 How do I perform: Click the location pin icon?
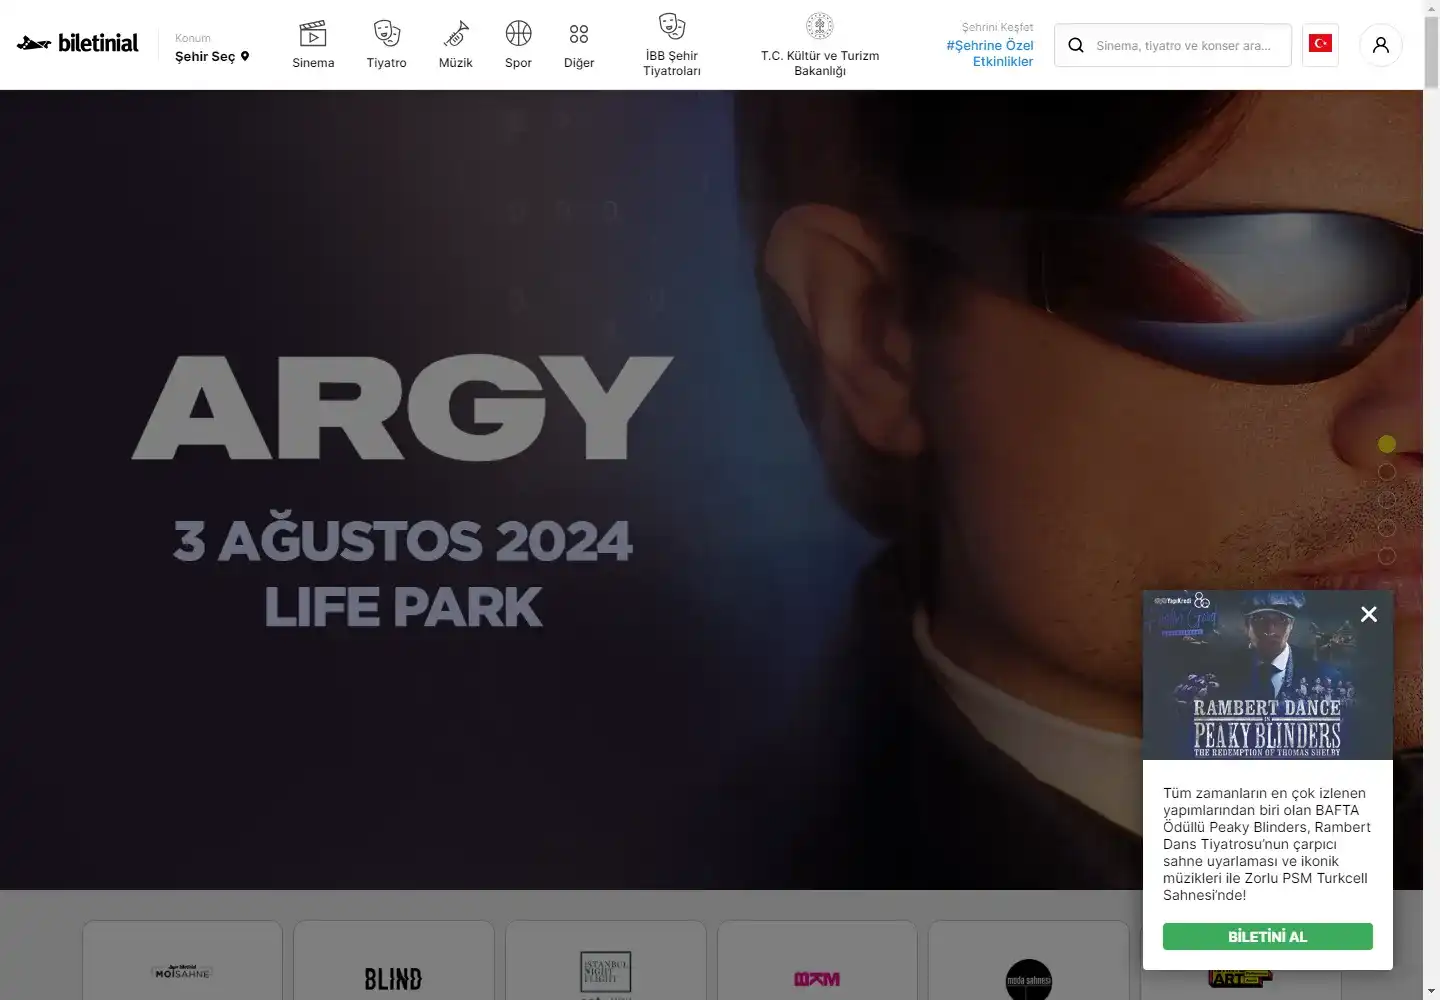coord(245,57)
